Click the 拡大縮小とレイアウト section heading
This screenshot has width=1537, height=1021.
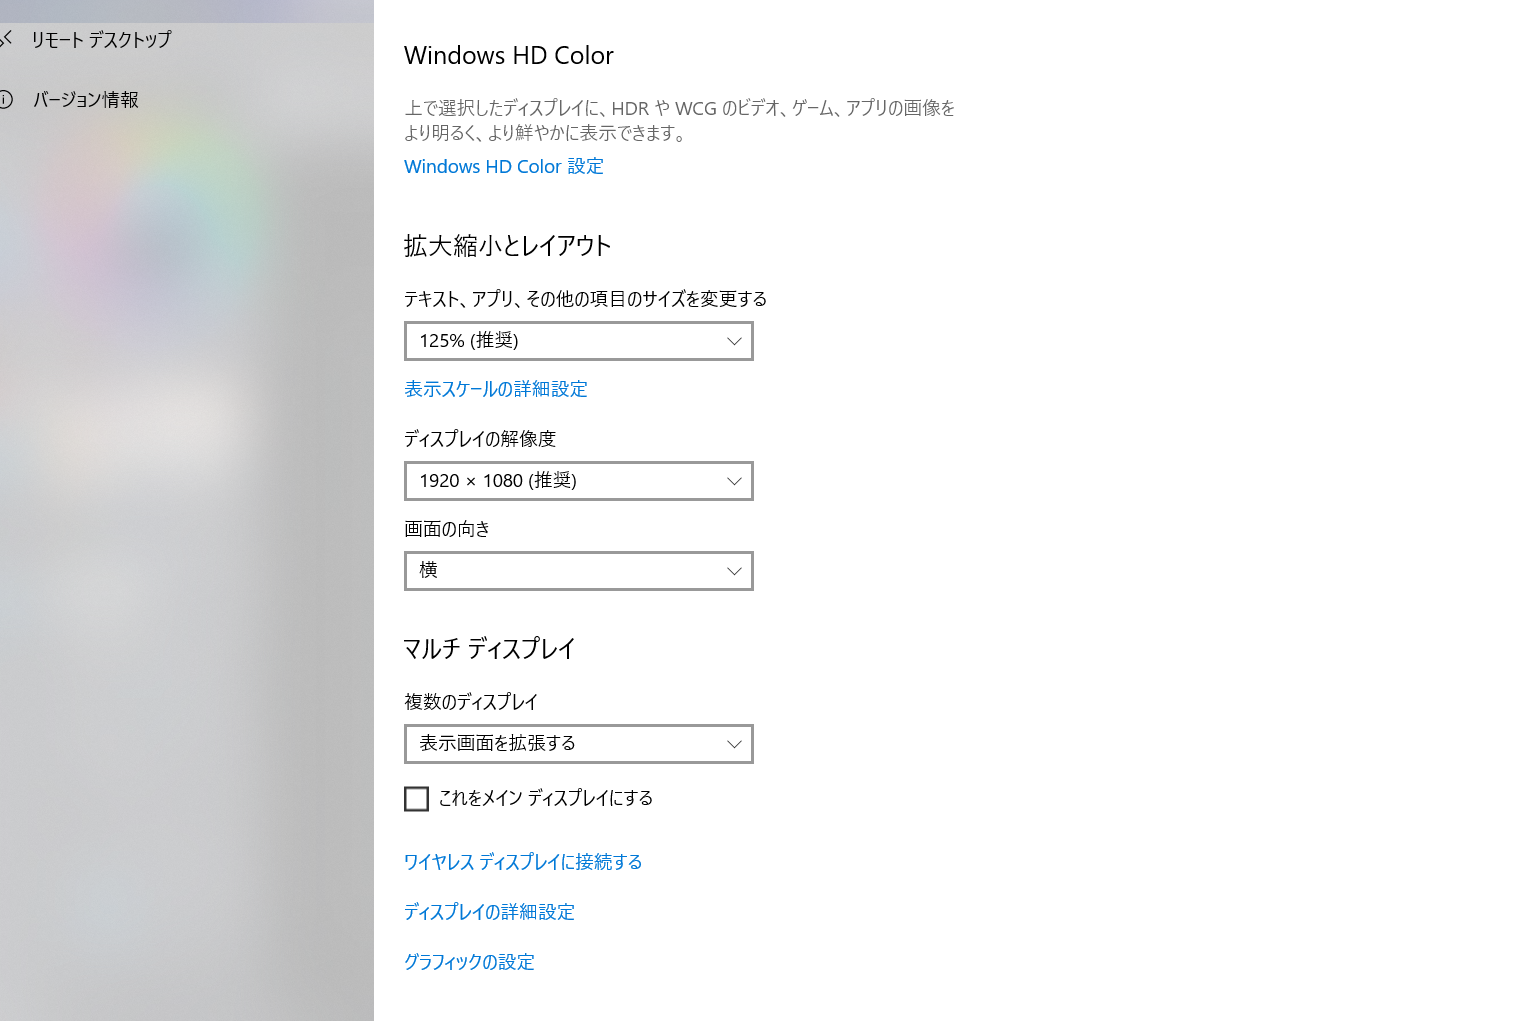point(508,246)
